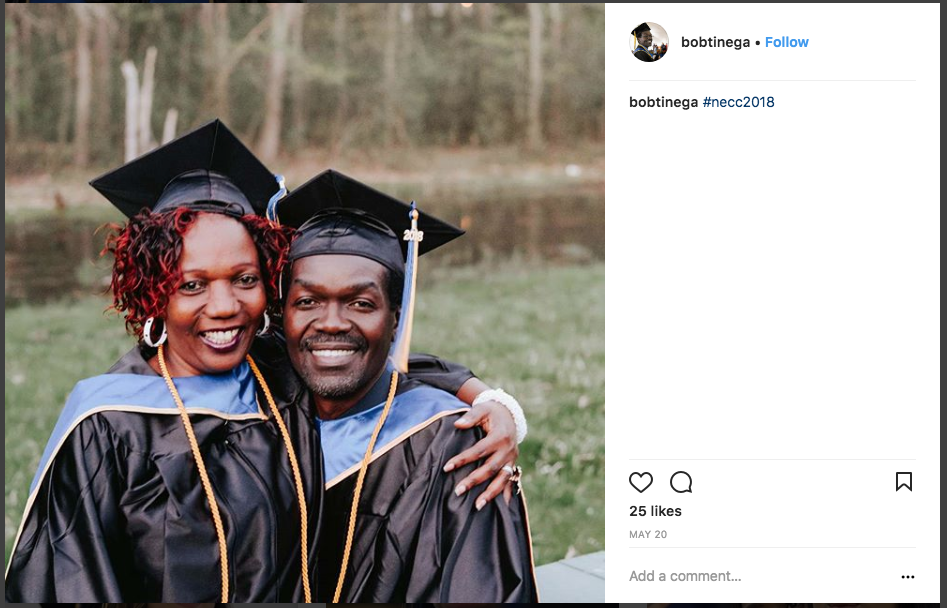
Task: Click the 2018 tassel charm on the cap
Action: (413, 235)
